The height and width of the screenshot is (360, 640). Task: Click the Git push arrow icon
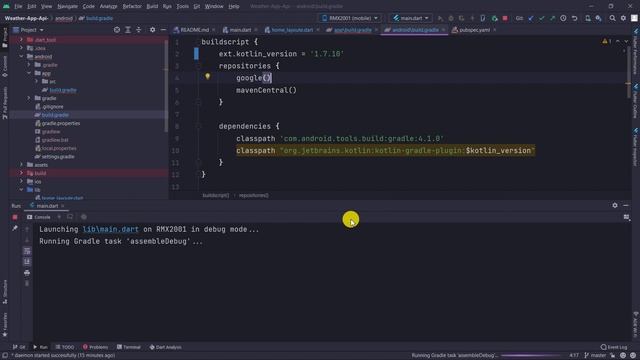552,18
